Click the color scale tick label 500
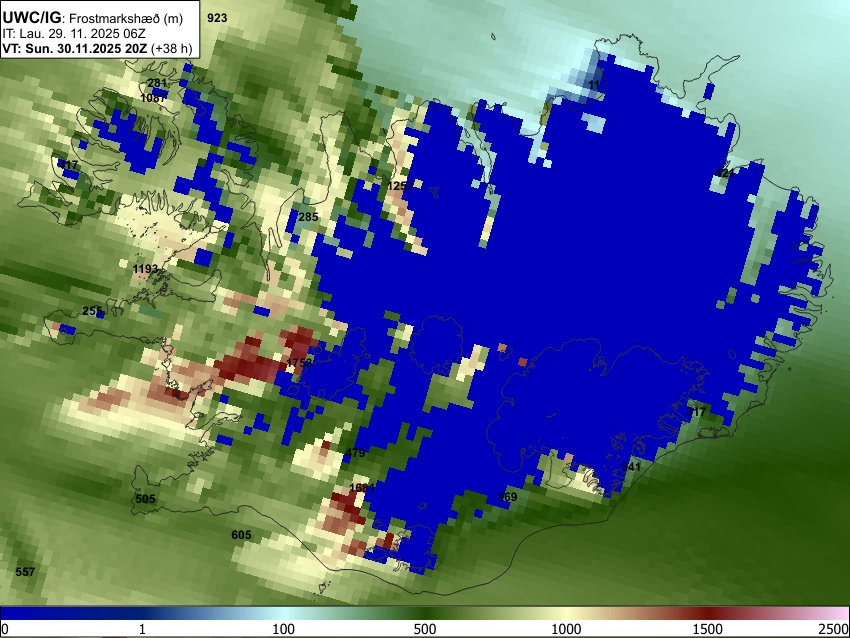The image size is (850, 638). point(425,629)
